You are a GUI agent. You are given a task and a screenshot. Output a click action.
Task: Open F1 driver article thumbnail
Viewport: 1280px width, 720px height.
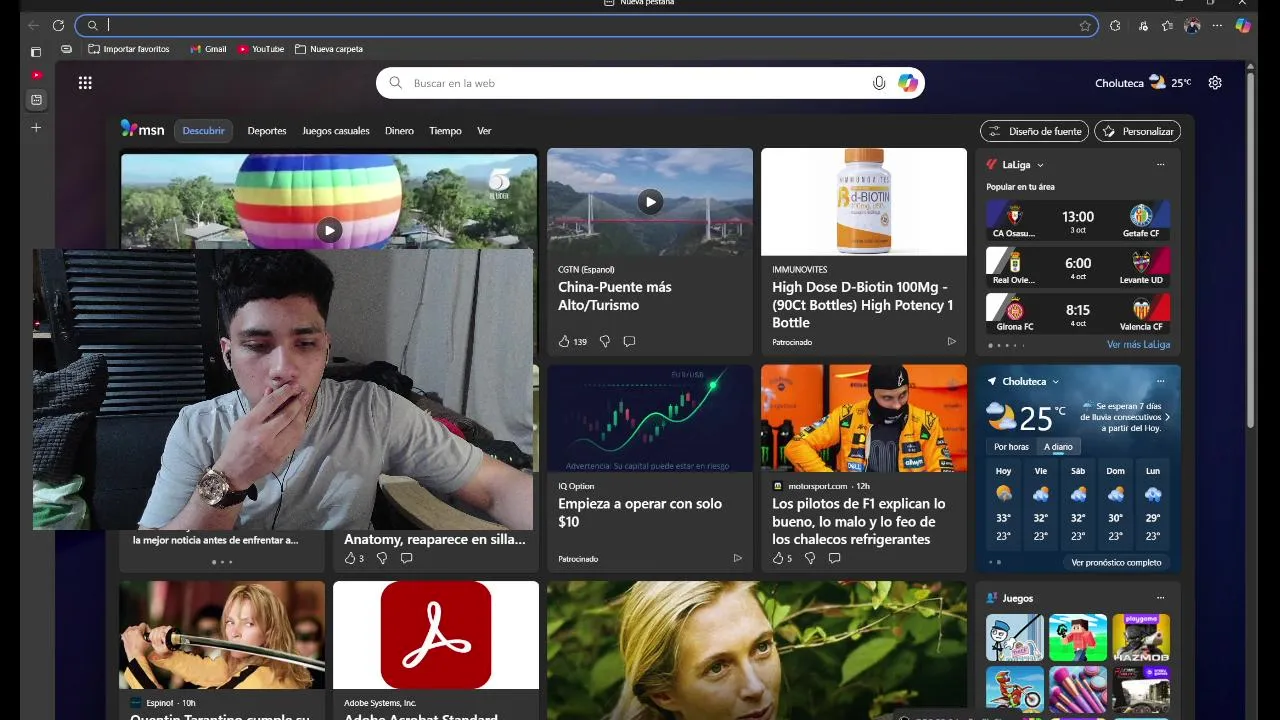[864, 418]
